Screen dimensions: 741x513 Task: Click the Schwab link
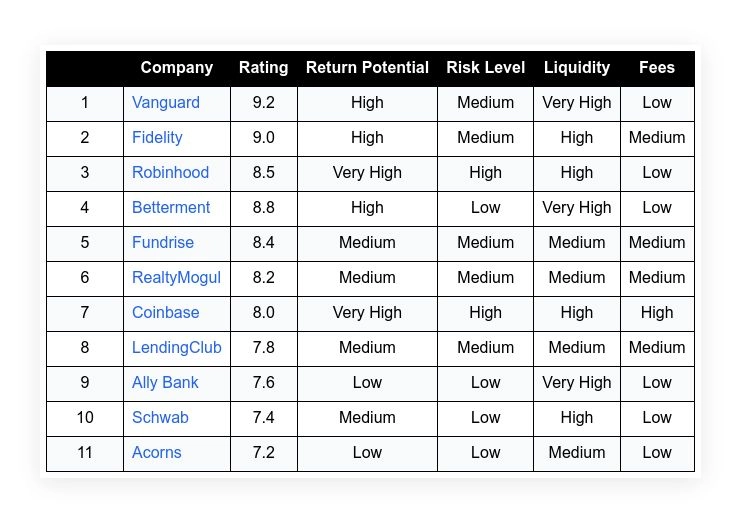[160, 418]
